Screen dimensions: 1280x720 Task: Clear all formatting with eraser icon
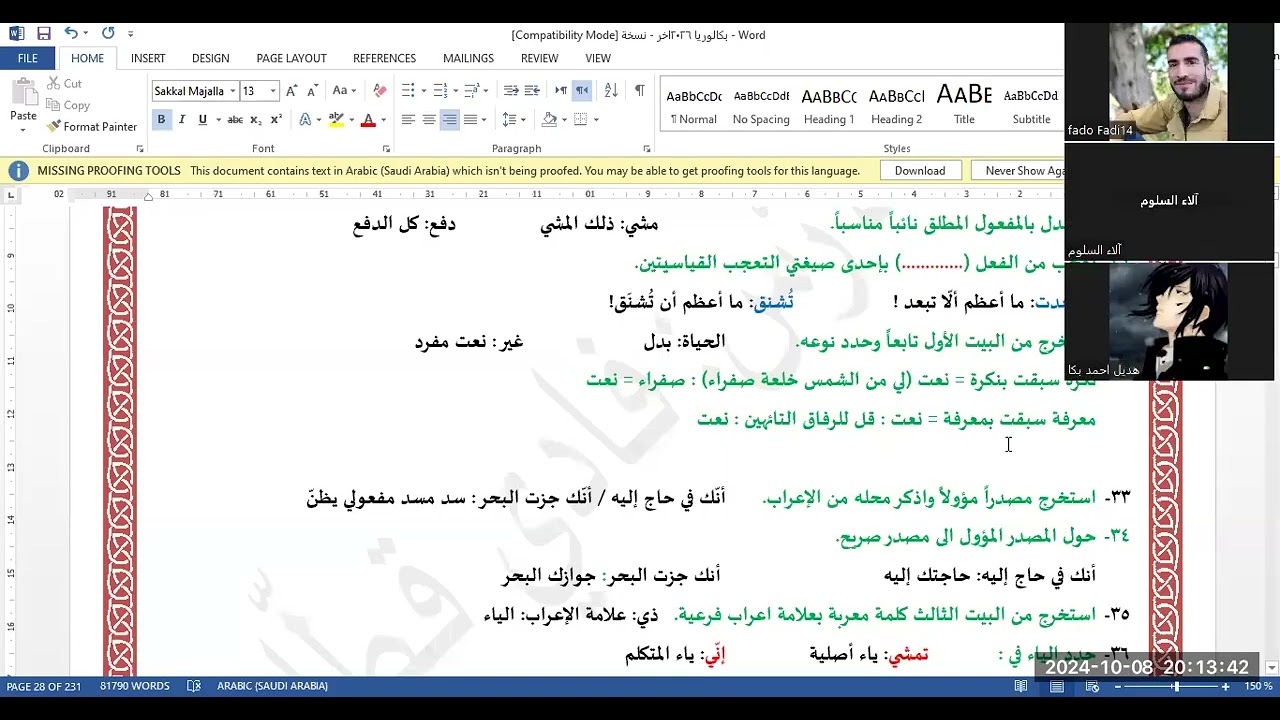pyautogui.click(x=379, y=91)
